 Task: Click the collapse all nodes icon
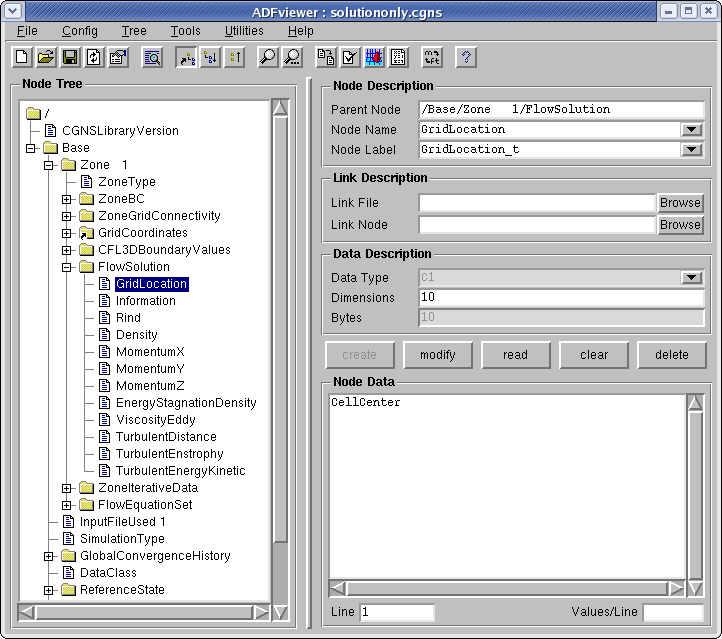coord(235,57)
